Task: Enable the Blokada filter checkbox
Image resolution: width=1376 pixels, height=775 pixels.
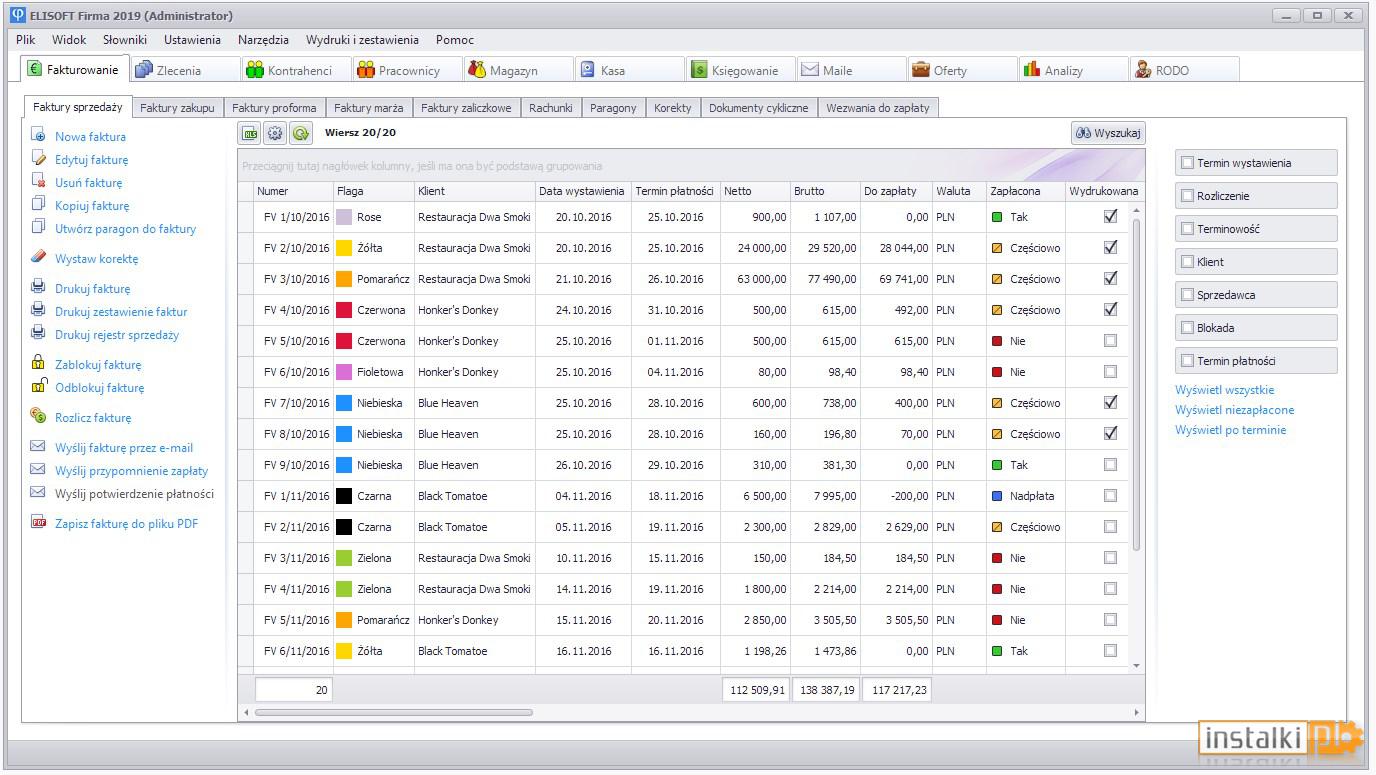Action: click(x=1187, y=328)
